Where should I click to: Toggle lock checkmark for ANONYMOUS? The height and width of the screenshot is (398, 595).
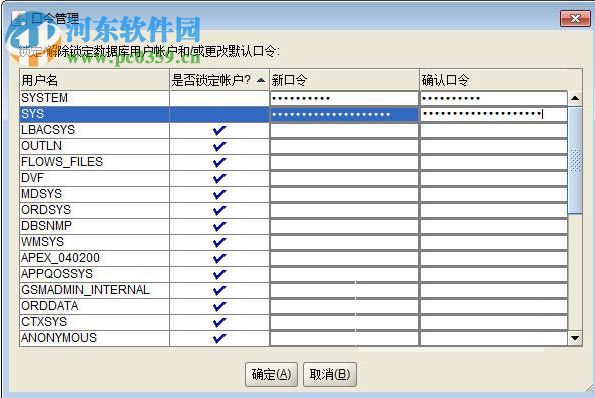tap(219, 338)
